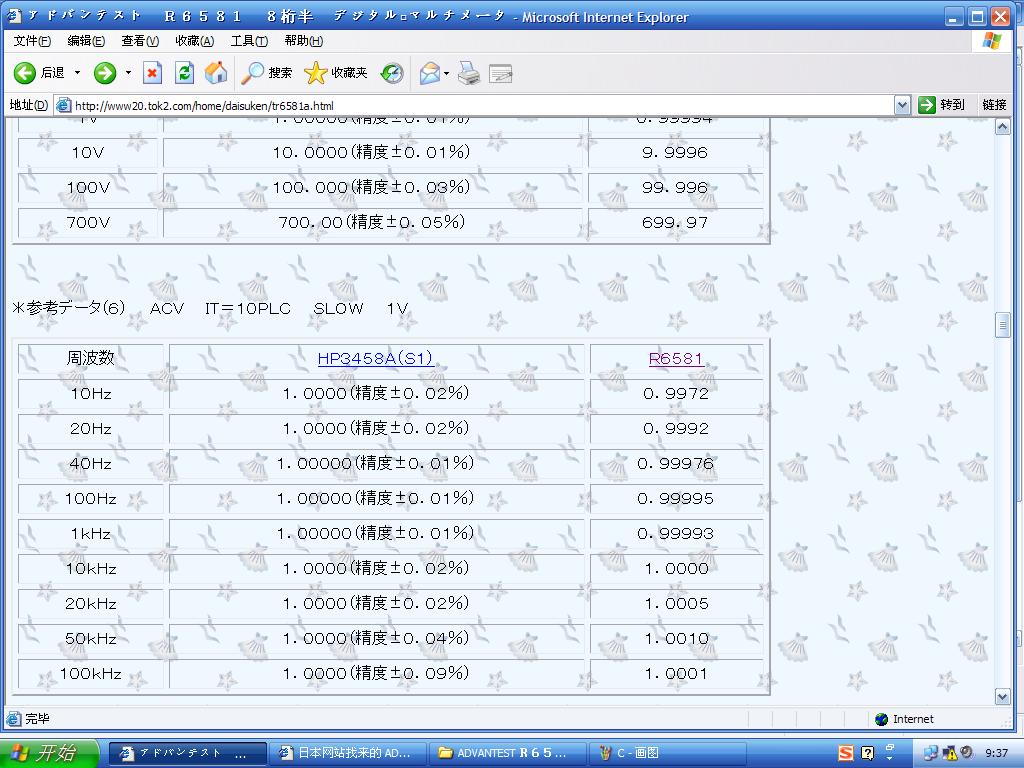Select the 10kHz frequency cell
This screenshot has width=1024, height=768.
91,568
